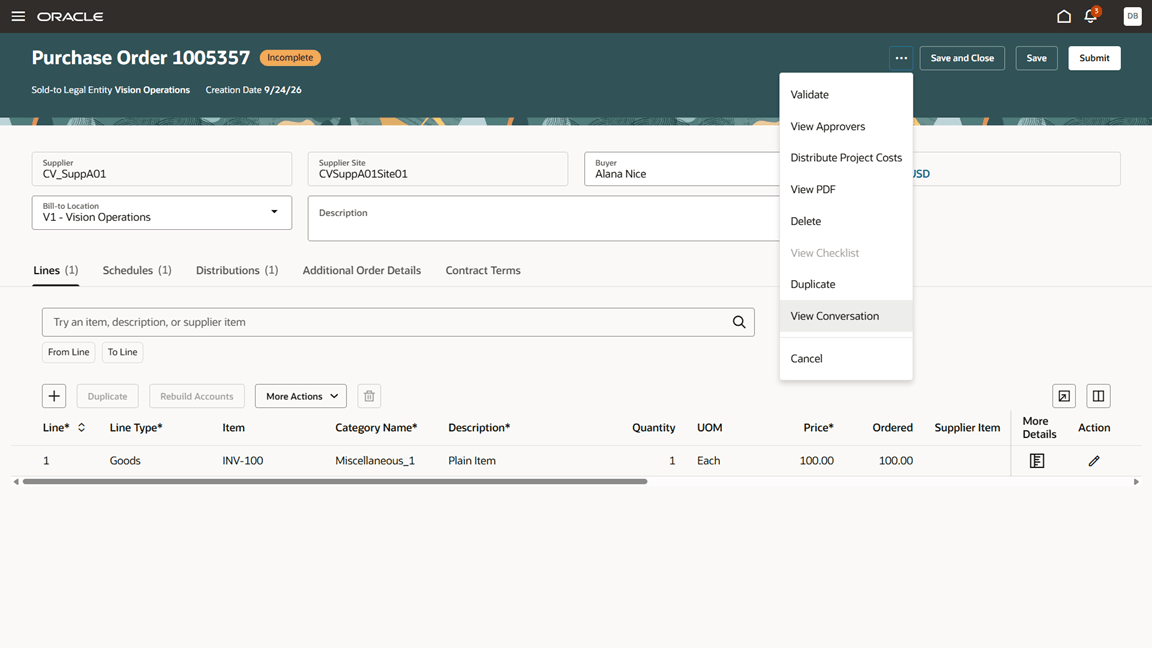This screenshot has width=1152, height=648.
Task: Click the search magnifier icon
Action: click(738, 322)
